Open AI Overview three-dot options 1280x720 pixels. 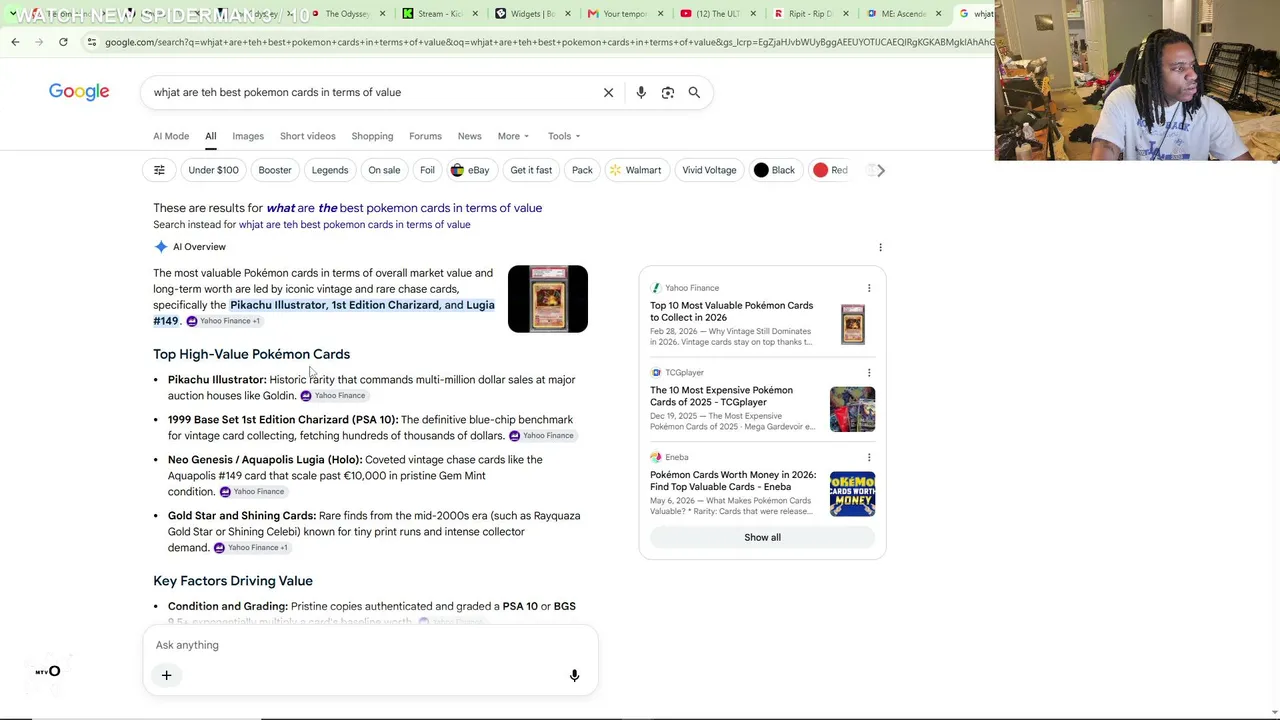(880, 247)
